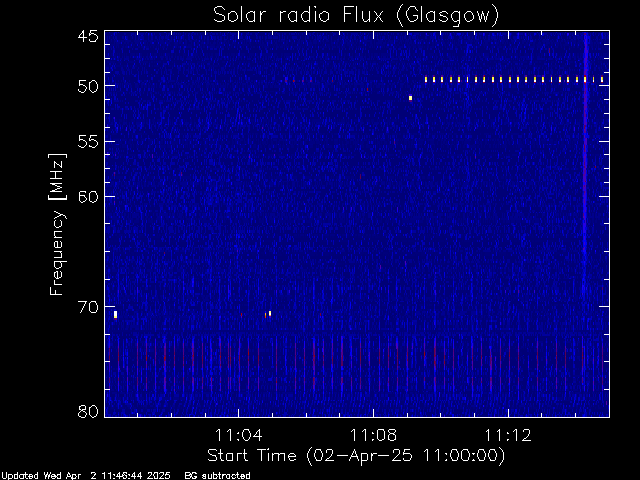
Task: Click the 11:12 time tick label
Action: point(508,435)
